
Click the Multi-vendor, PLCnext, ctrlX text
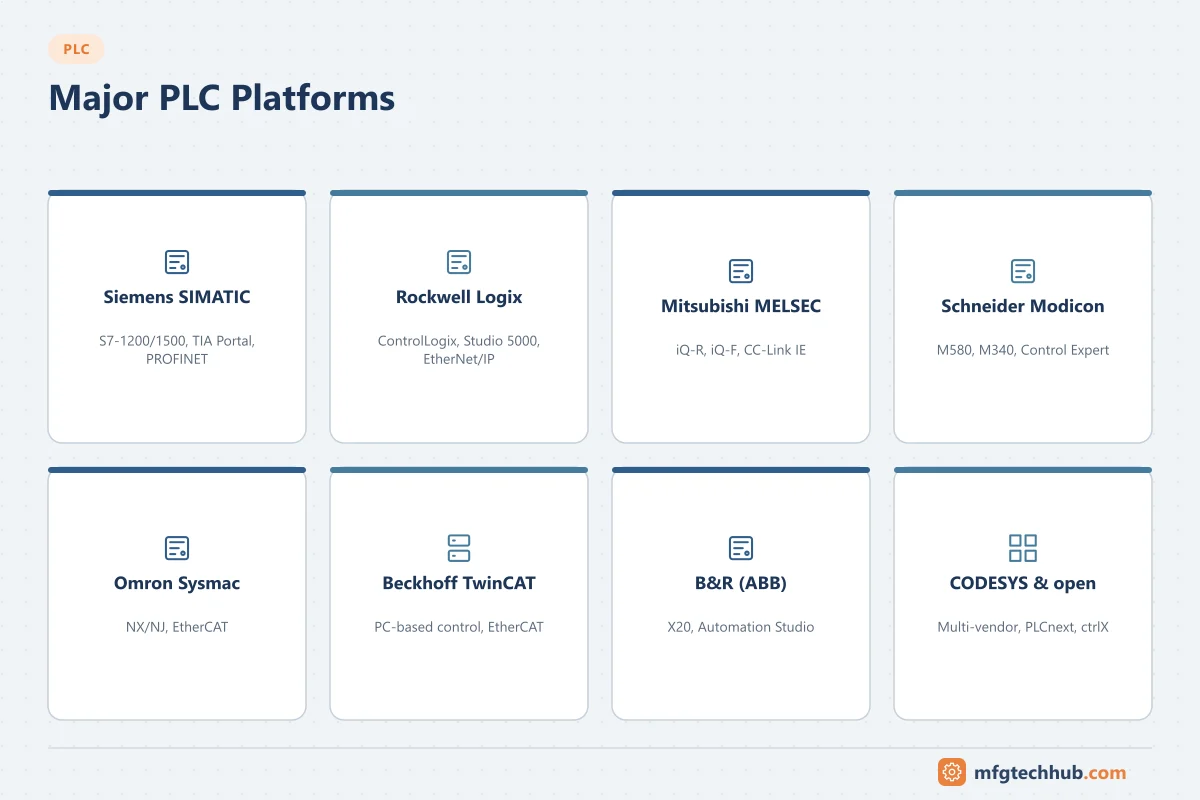[1023, 627]
